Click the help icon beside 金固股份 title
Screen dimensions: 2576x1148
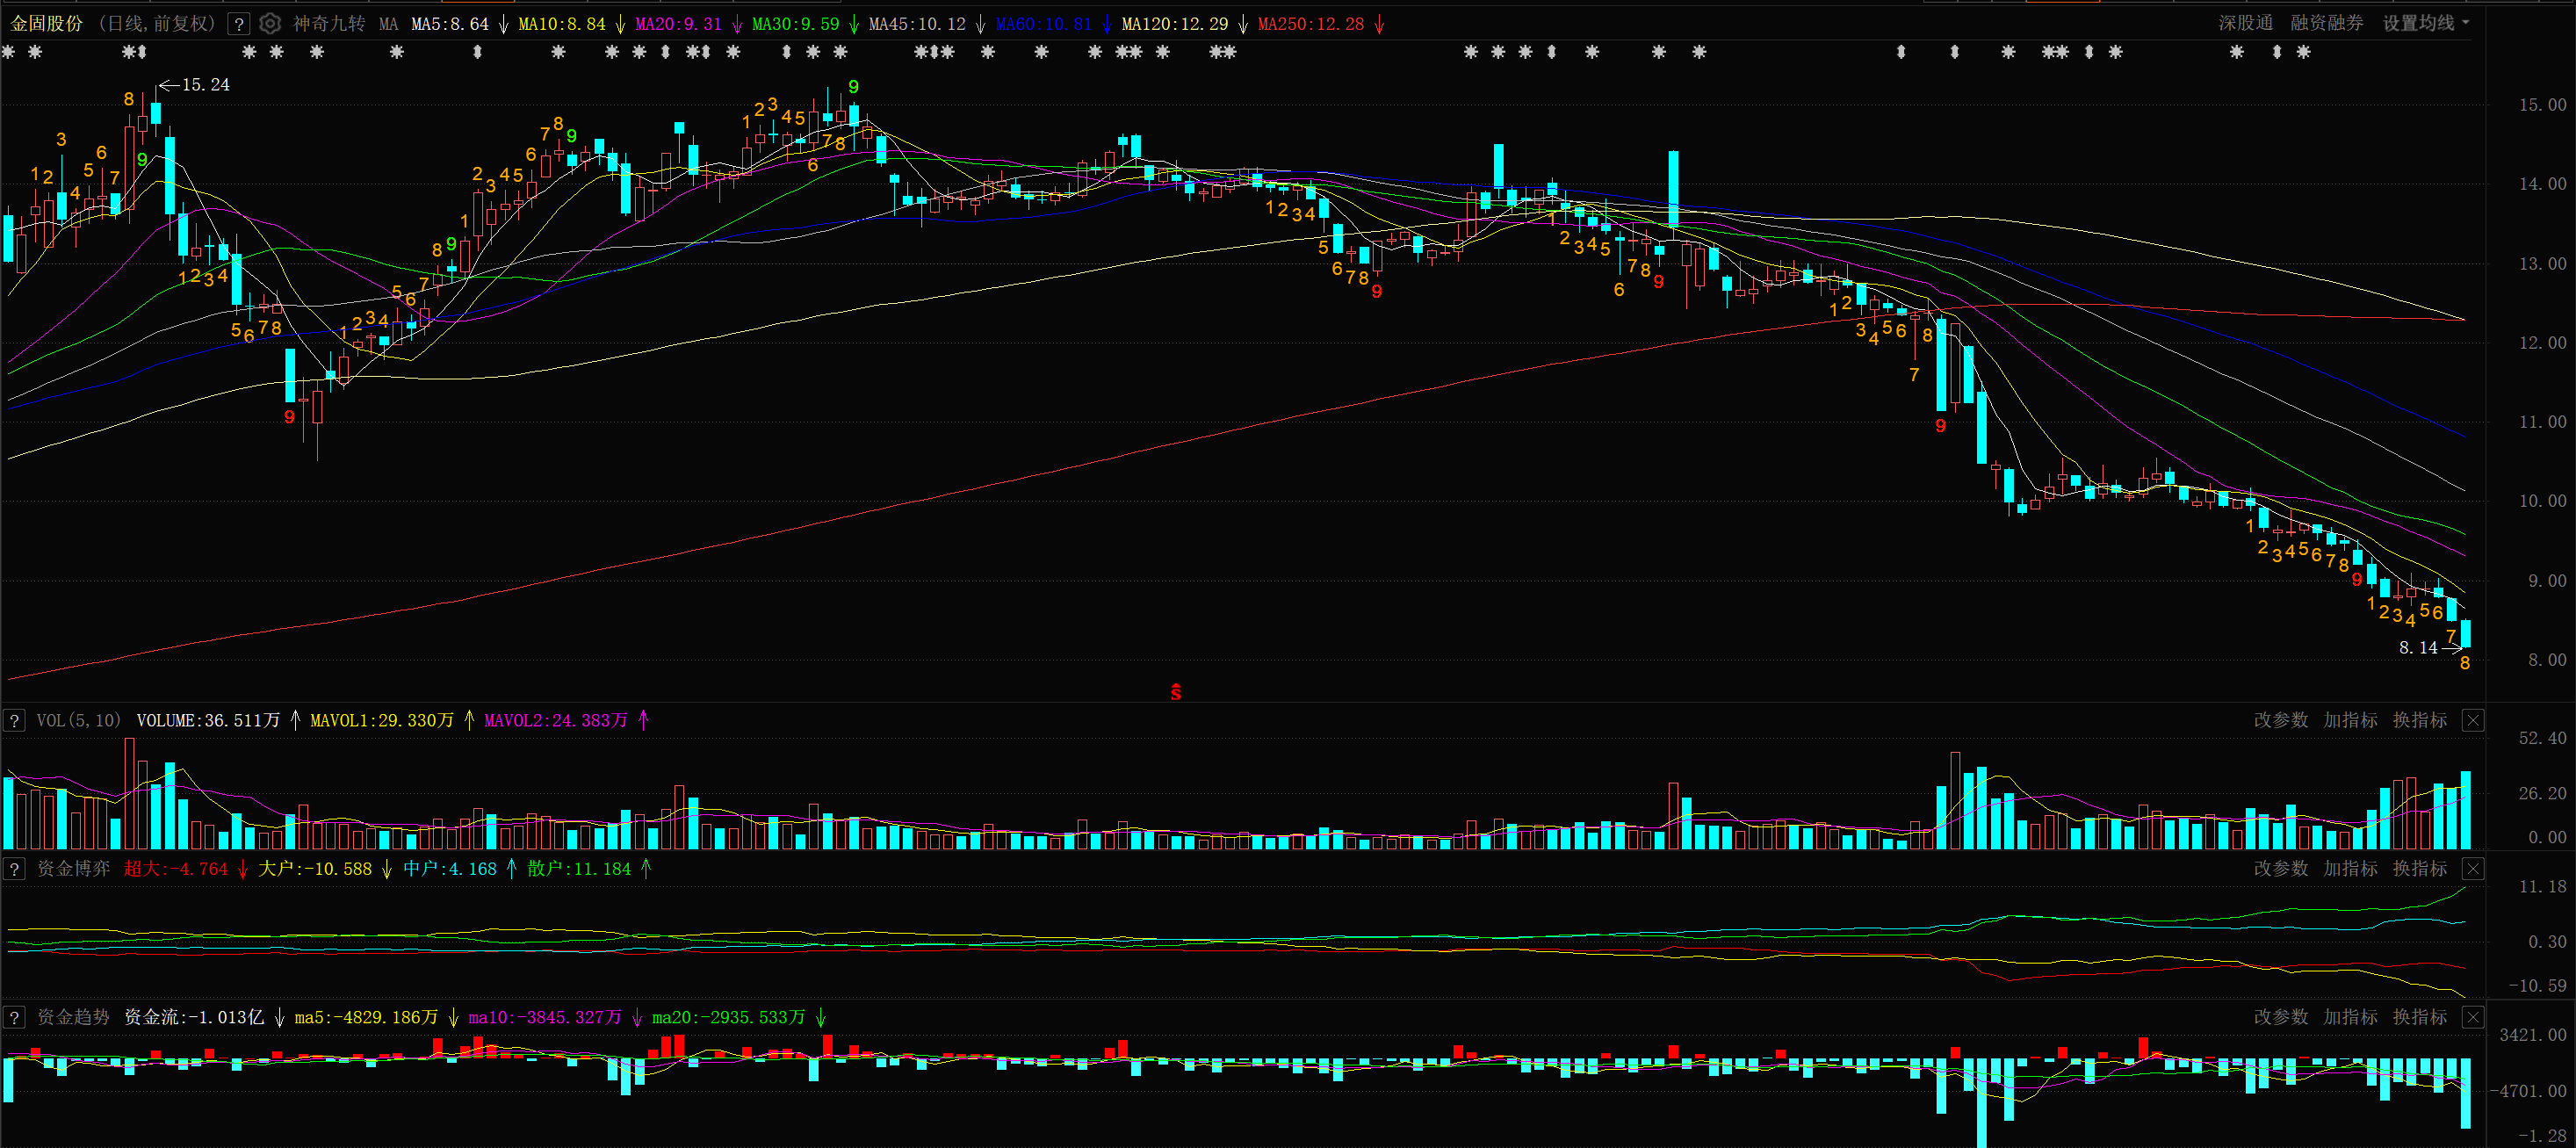point(239,23)
